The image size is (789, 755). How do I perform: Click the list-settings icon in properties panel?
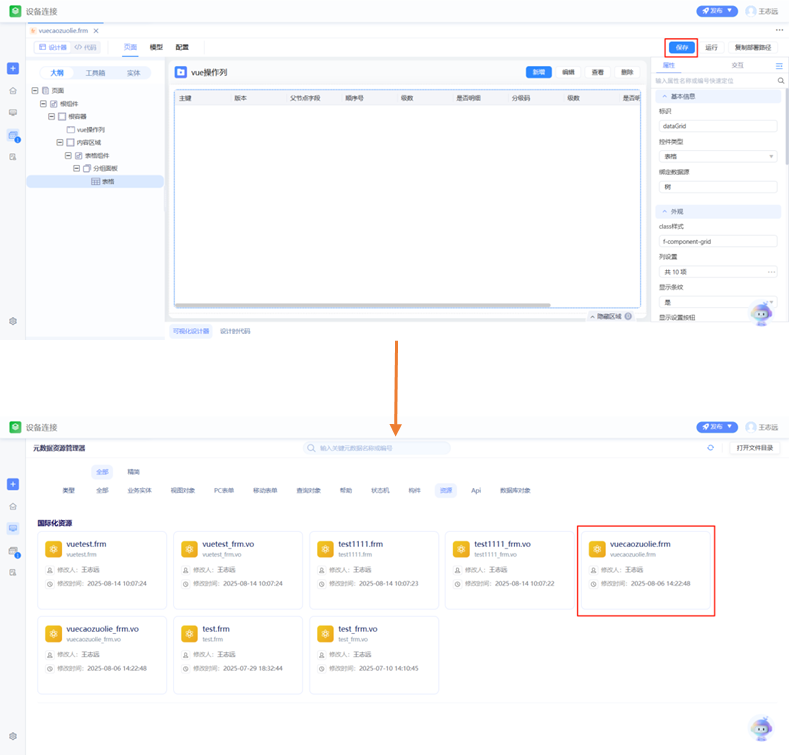[x=779, y=66]
